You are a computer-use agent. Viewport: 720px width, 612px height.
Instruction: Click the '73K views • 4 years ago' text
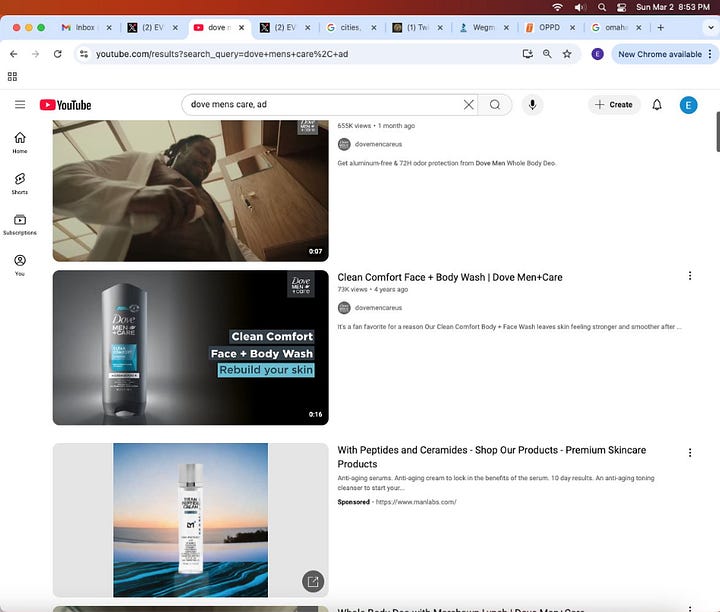372,289
